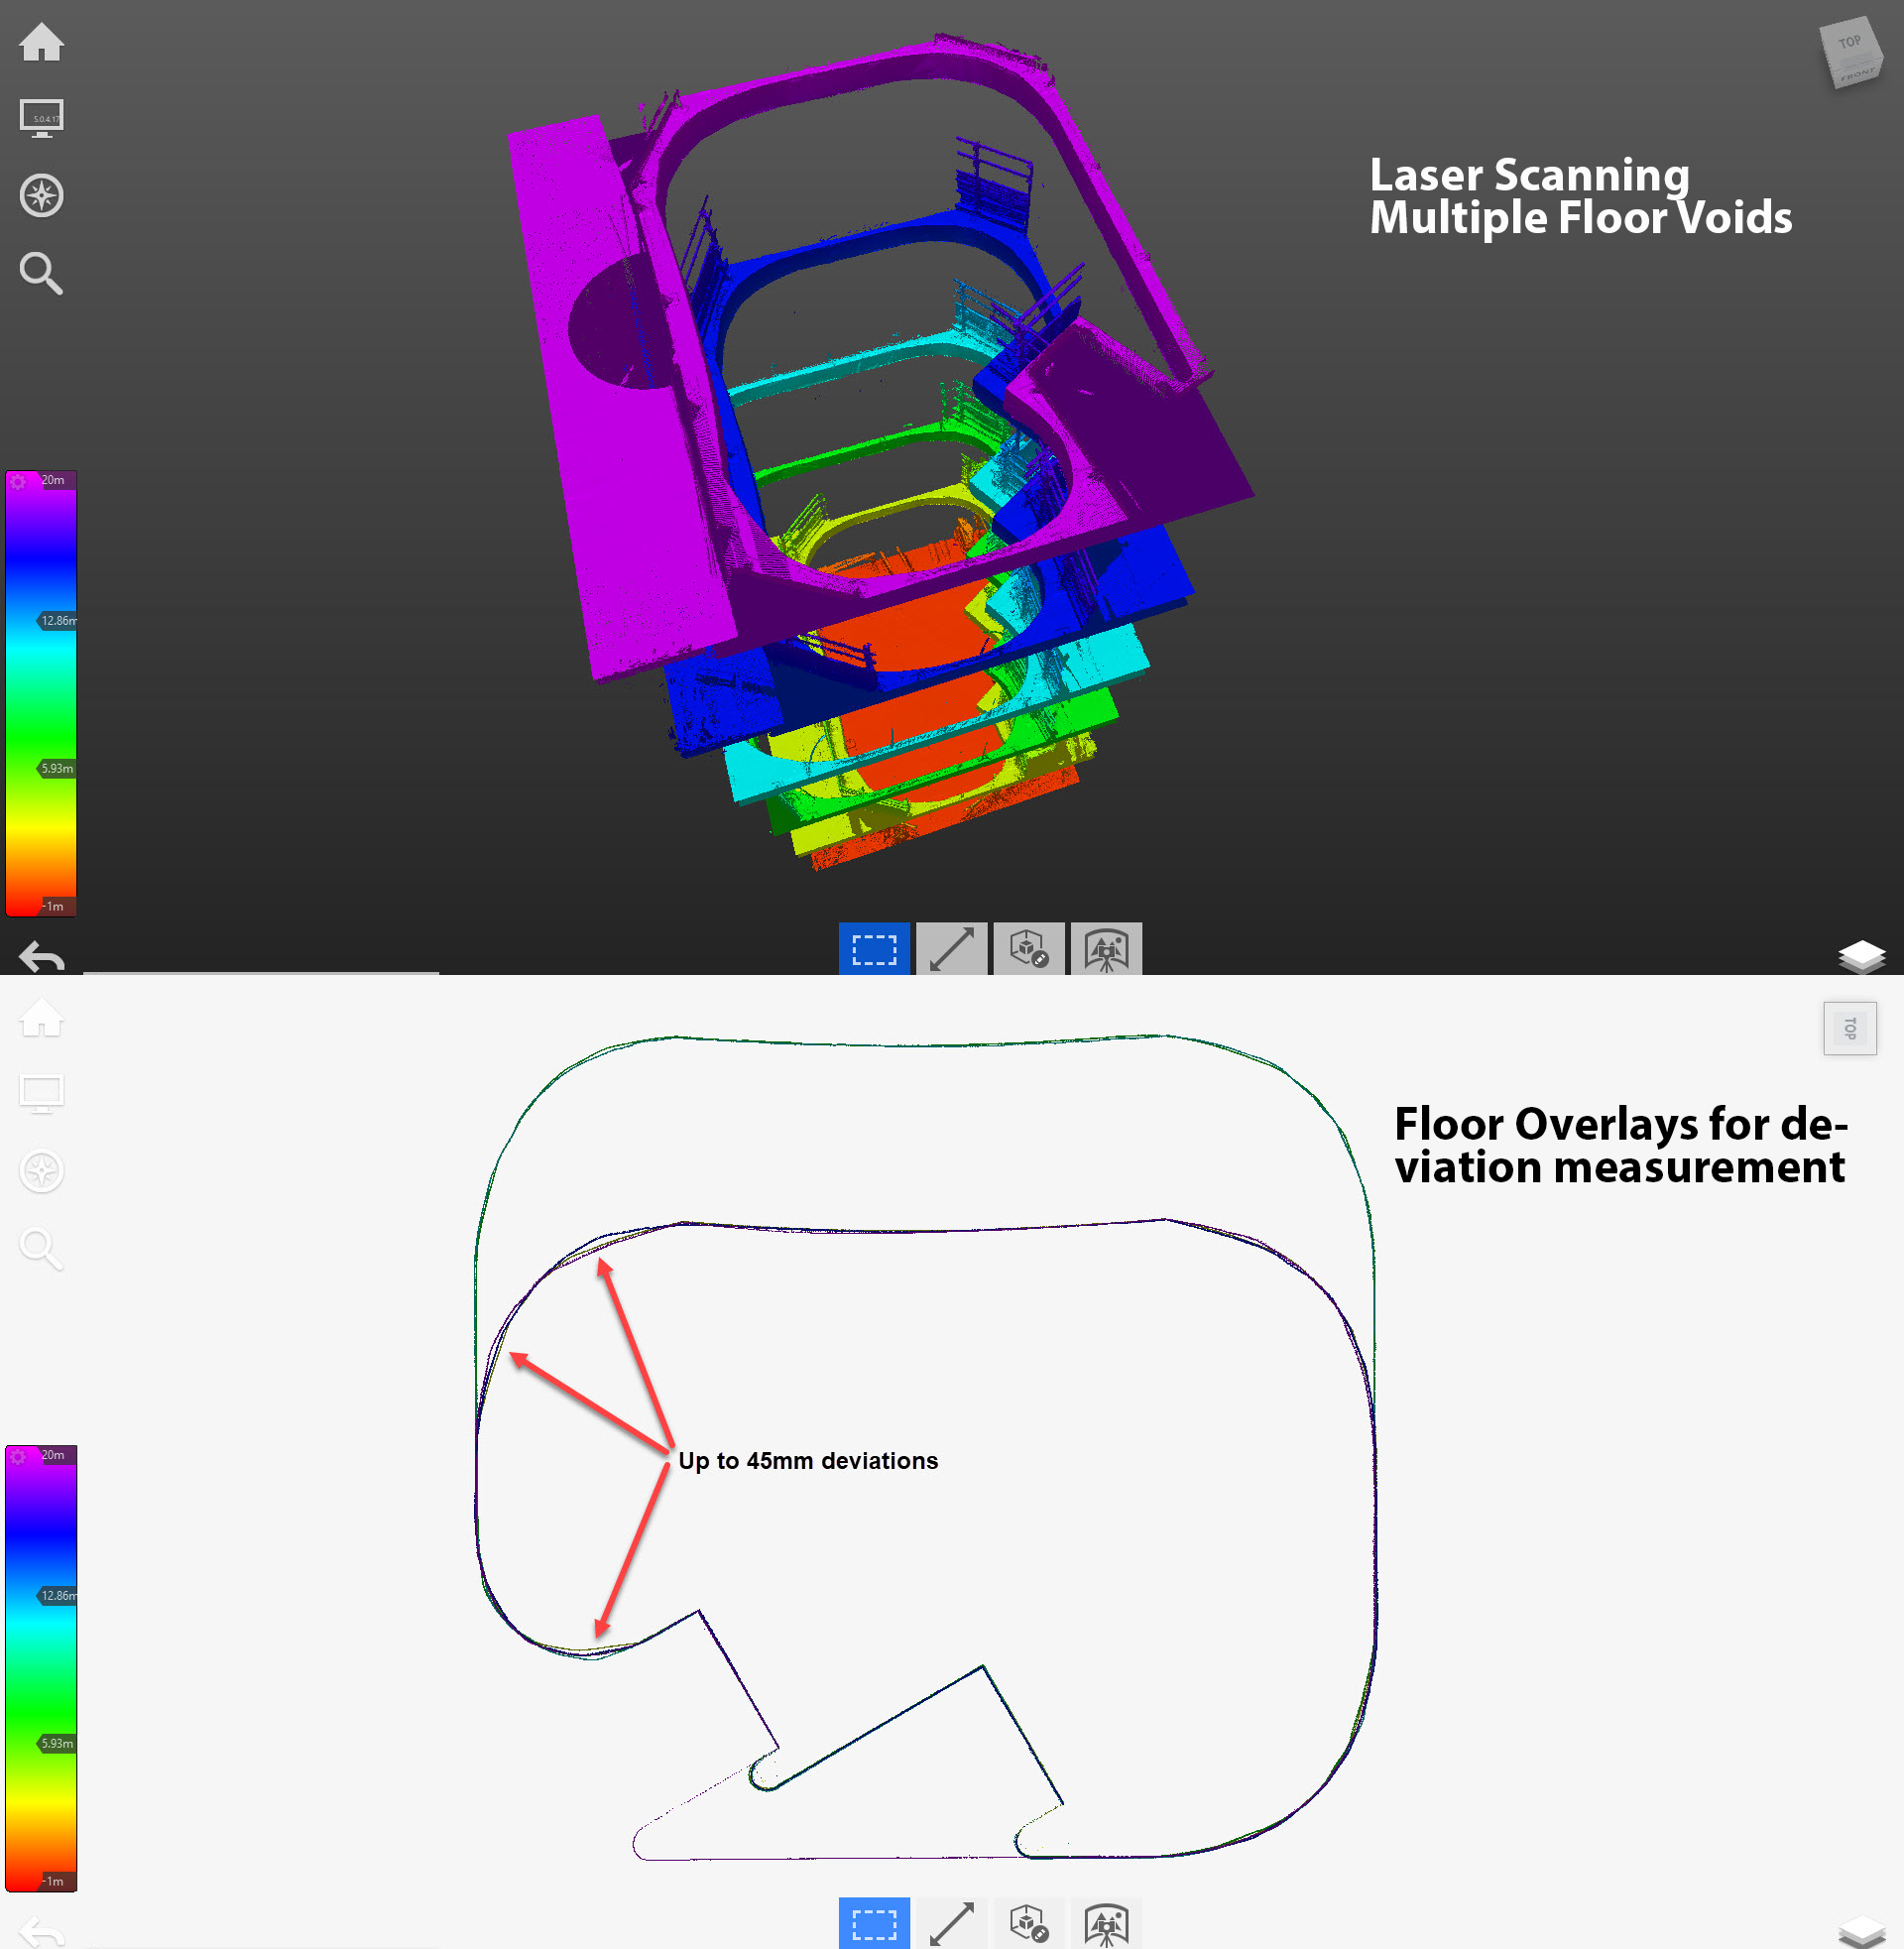
Task: Click the TOP view cube in white viewport
Action: [x=1849, y=1028]
